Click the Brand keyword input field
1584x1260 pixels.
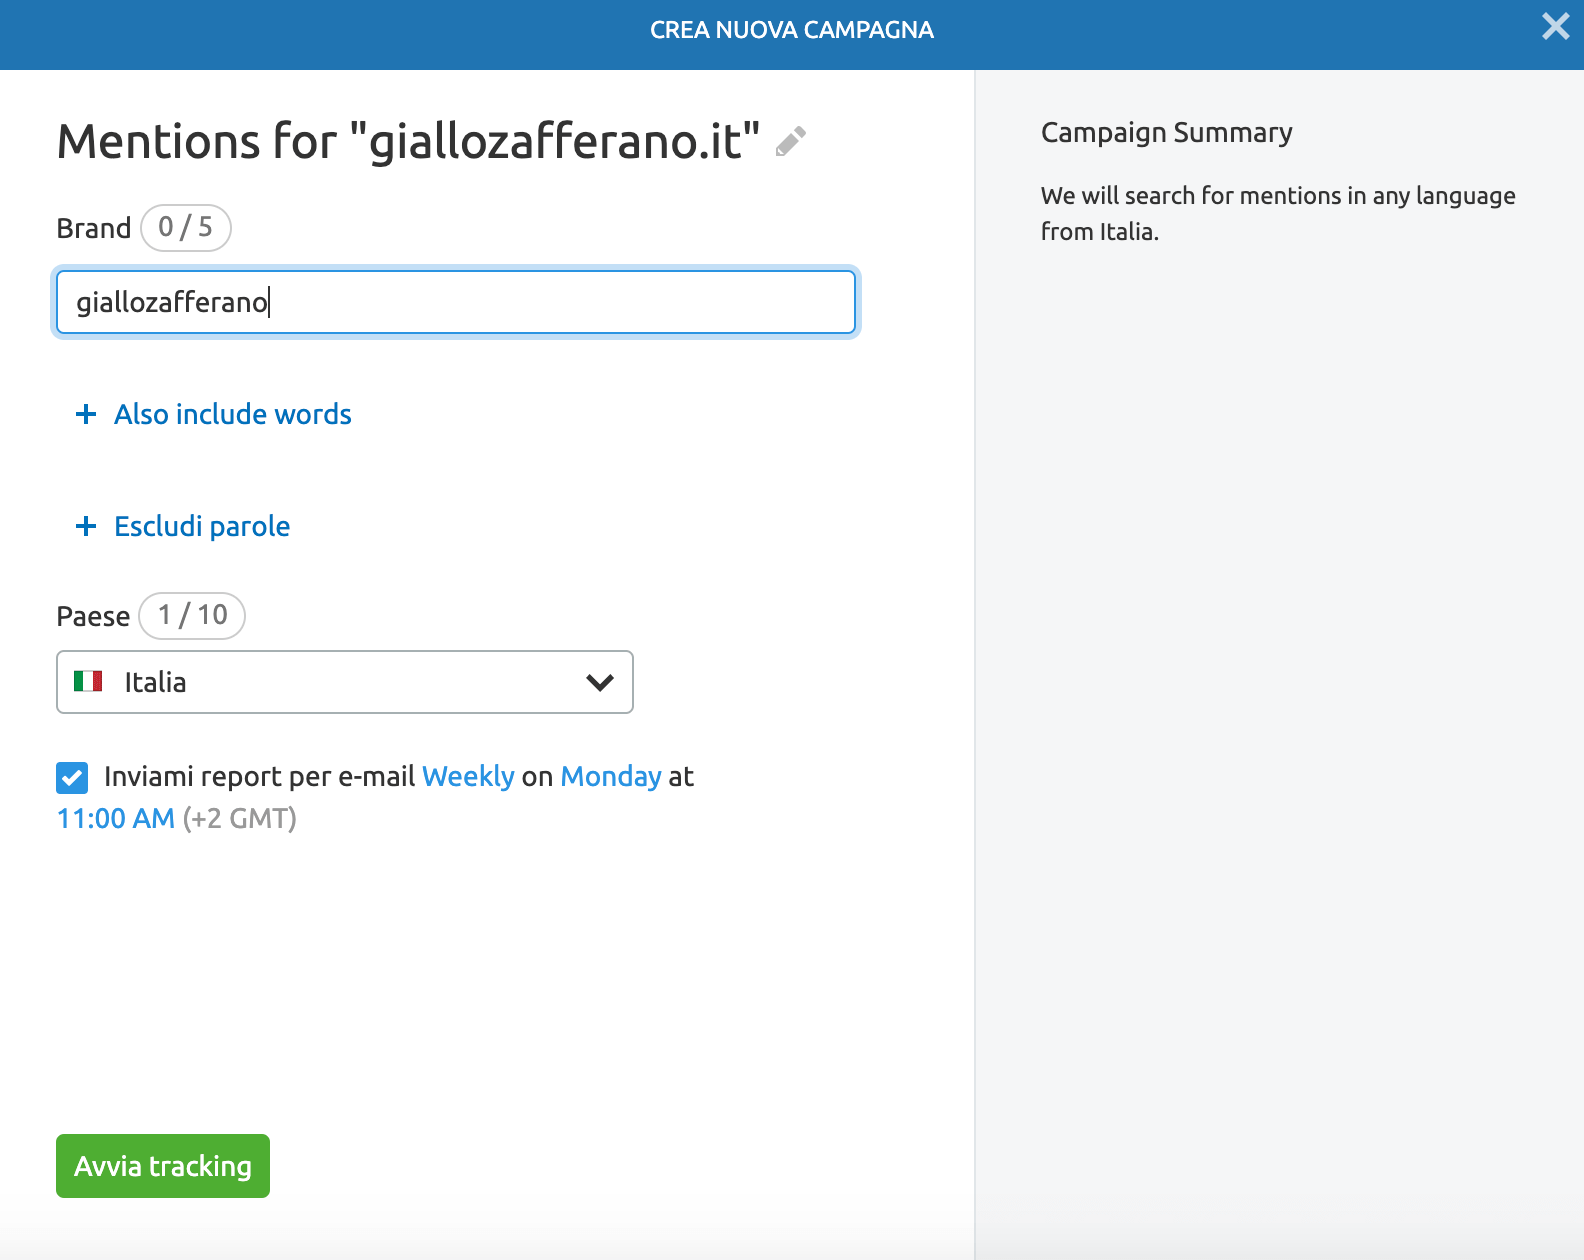(456, 302)
